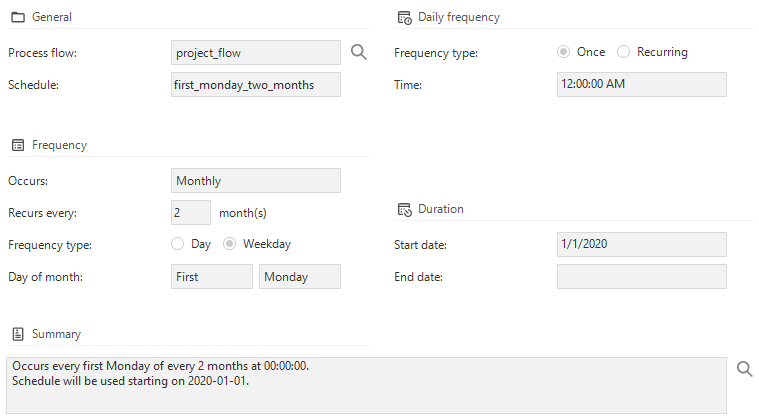
Task: Click the empty End date field
Action: click(x=641, y=277)
